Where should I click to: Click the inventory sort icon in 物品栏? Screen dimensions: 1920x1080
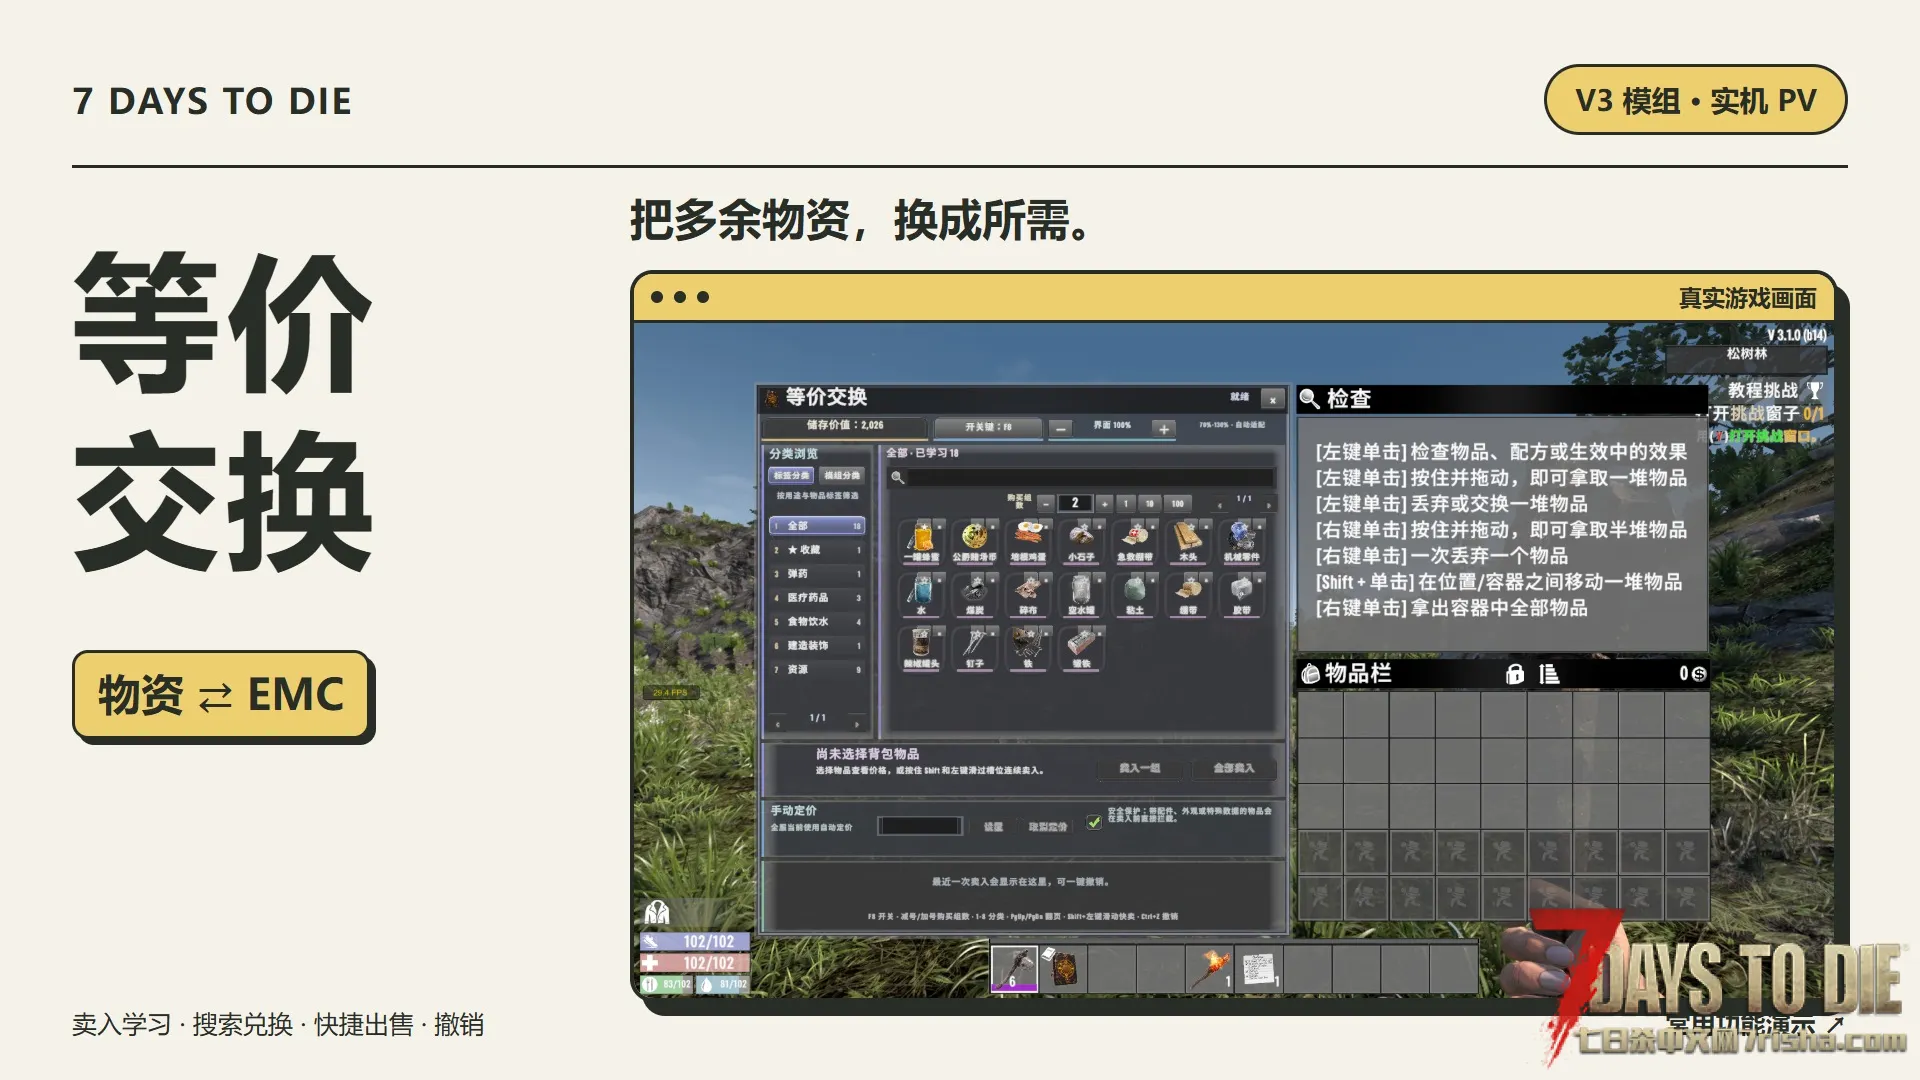click(x=1549, y=674)
